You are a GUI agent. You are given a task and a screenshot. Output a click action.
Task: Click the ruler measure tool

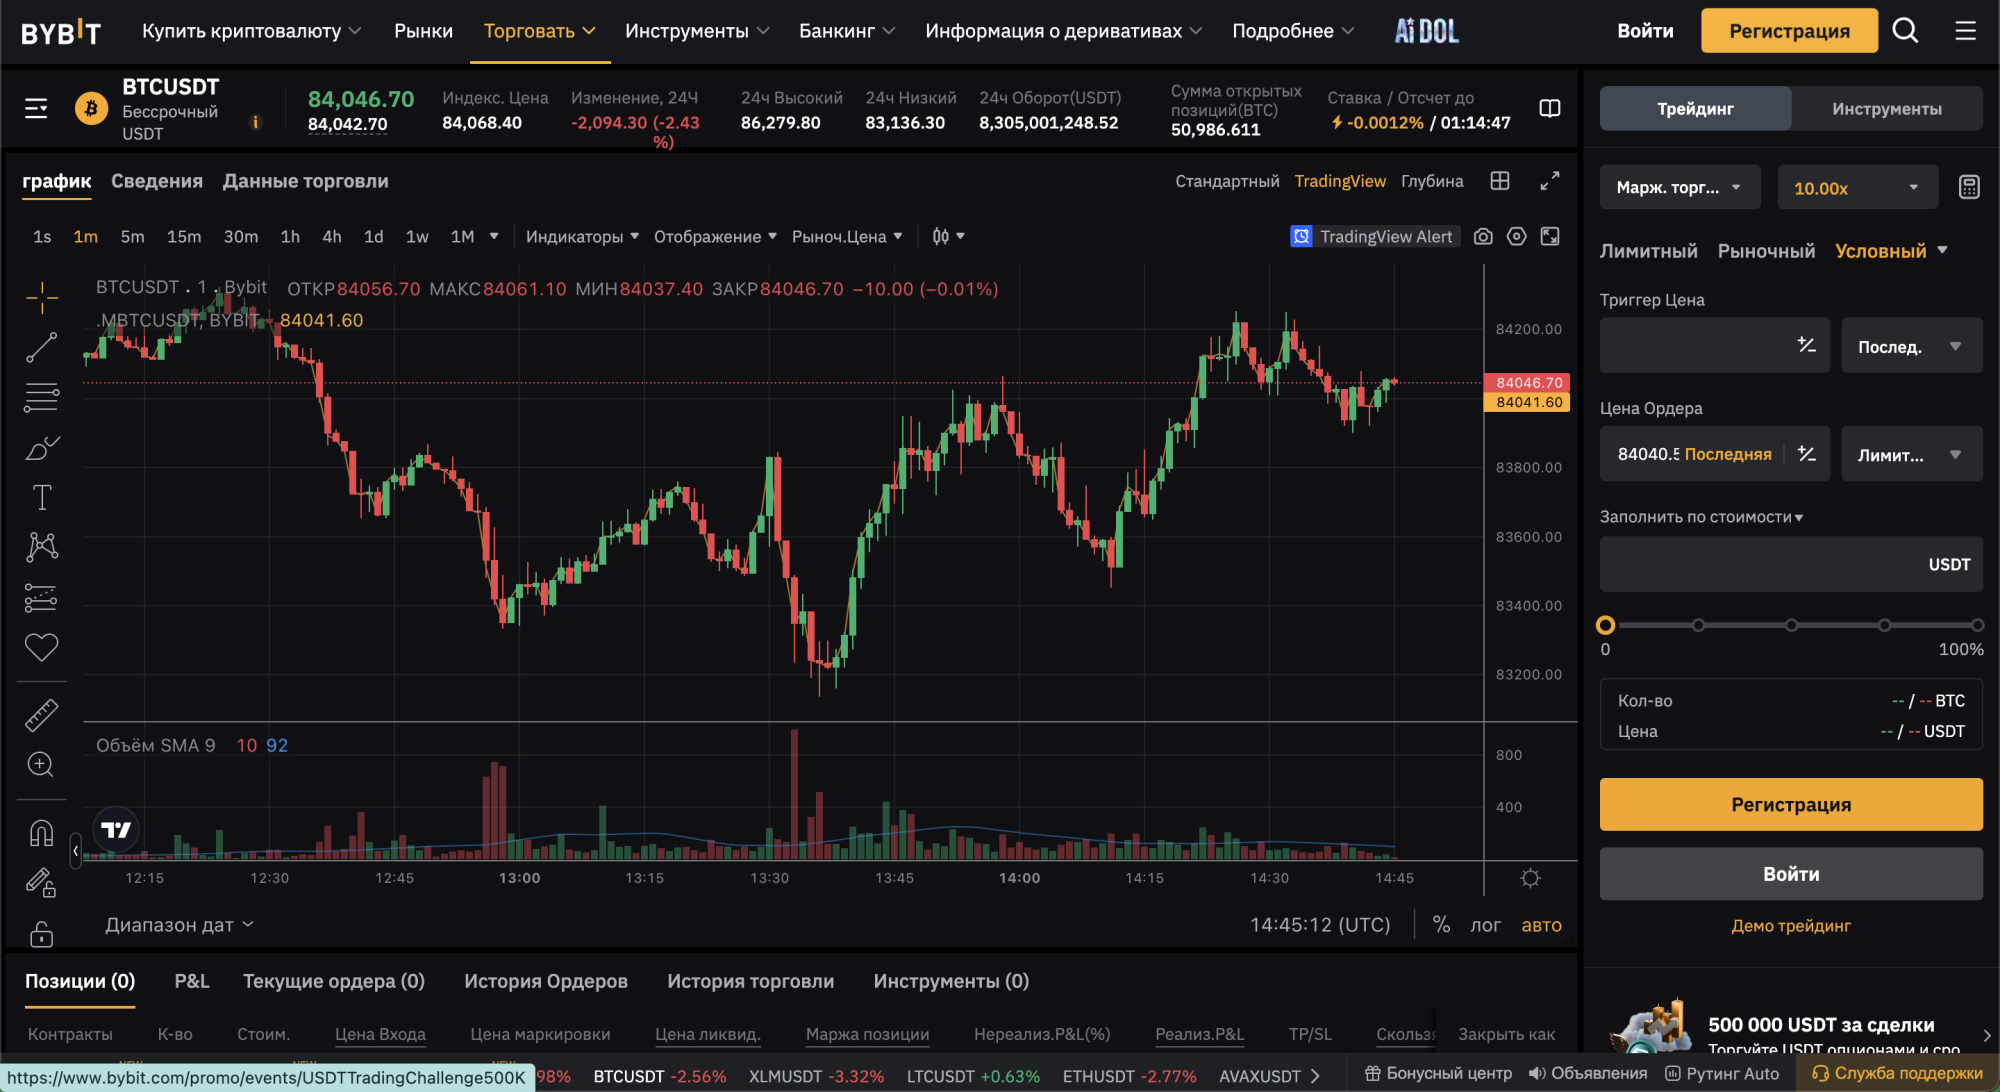coord(41,715)
